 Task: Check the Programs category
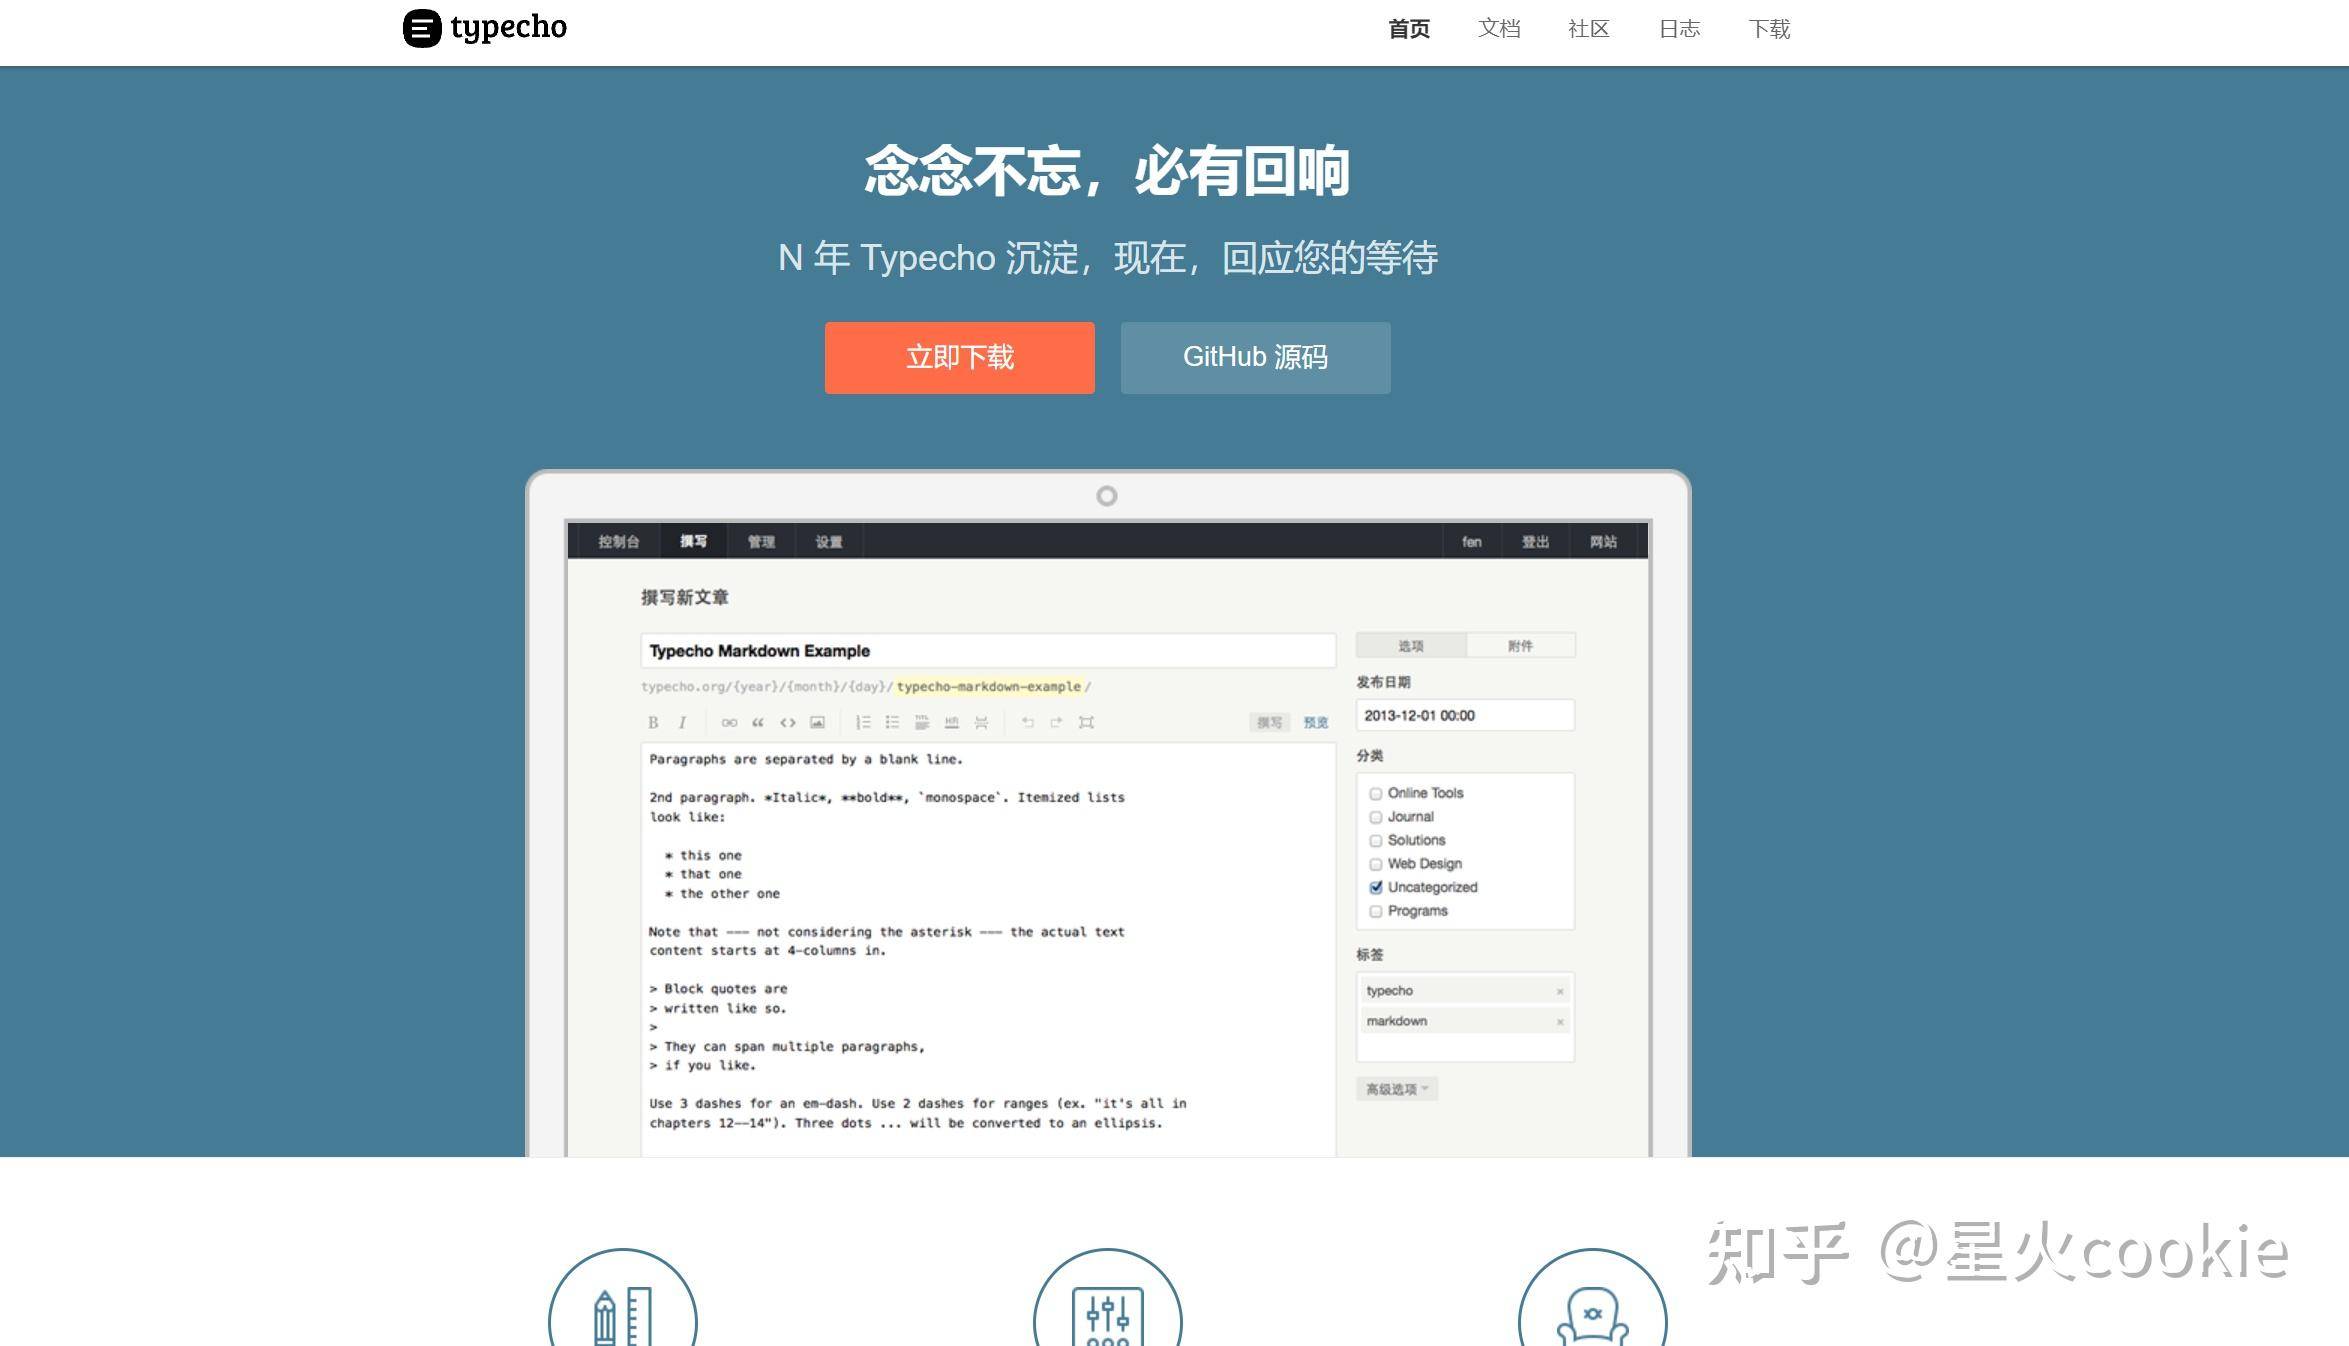click(x=1376, y=911)
